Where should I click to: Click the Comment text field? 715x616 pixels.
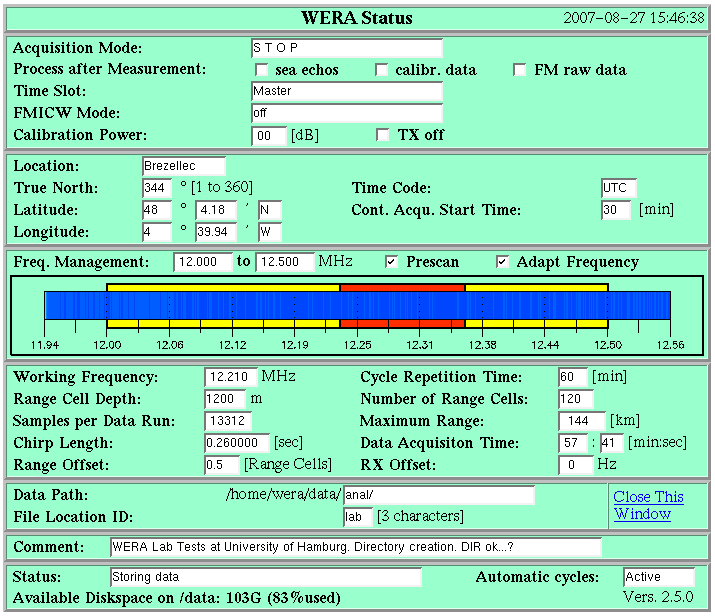pyautogui.click(x=356, y=547)
